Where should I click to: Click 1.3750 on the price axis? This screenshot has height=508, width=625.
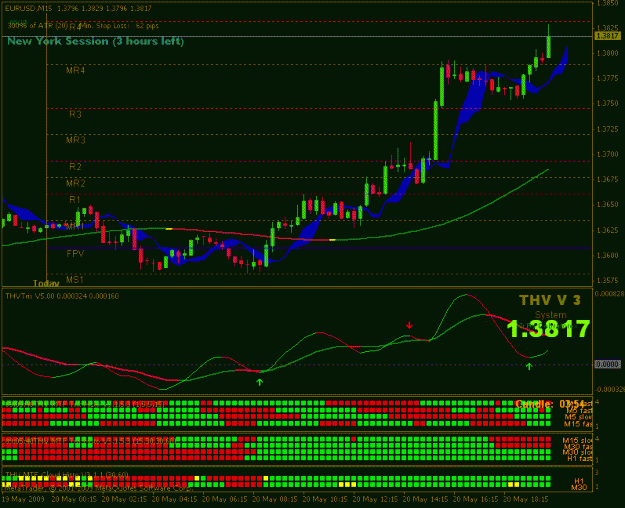[608, 103]
